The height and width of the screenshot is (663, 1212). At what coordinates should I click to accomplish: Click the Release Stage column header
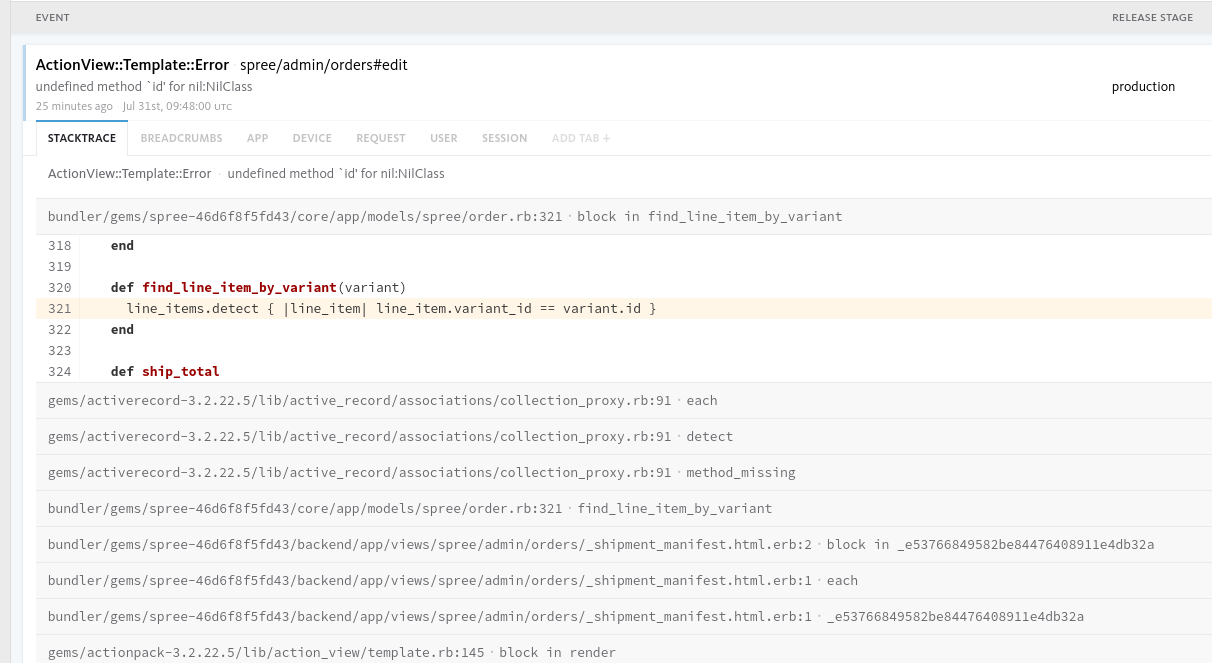(x=1152, y=18)
